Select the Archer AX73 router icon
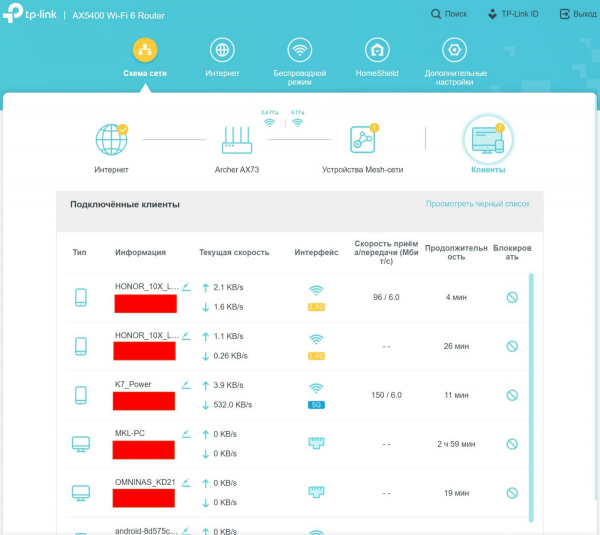 coord(236,140)
